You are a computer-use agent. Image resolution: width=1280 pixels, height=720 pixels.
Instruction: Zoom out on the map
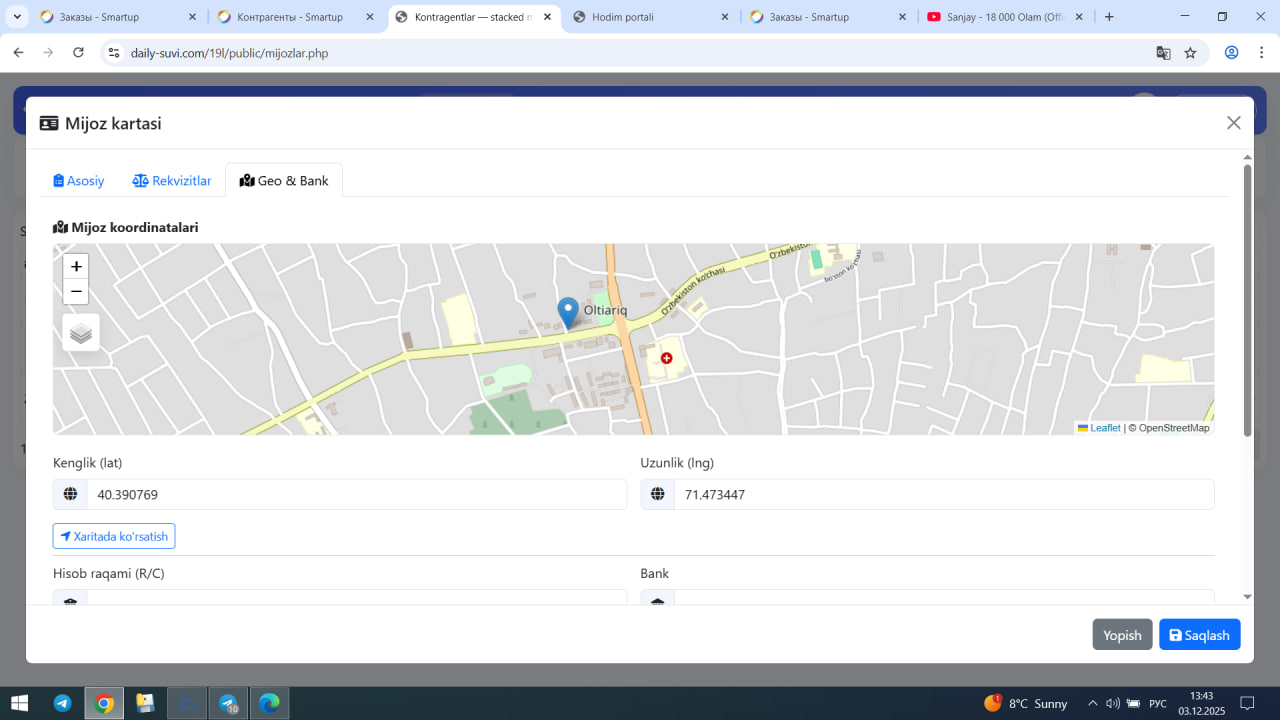tap(76, 292)
